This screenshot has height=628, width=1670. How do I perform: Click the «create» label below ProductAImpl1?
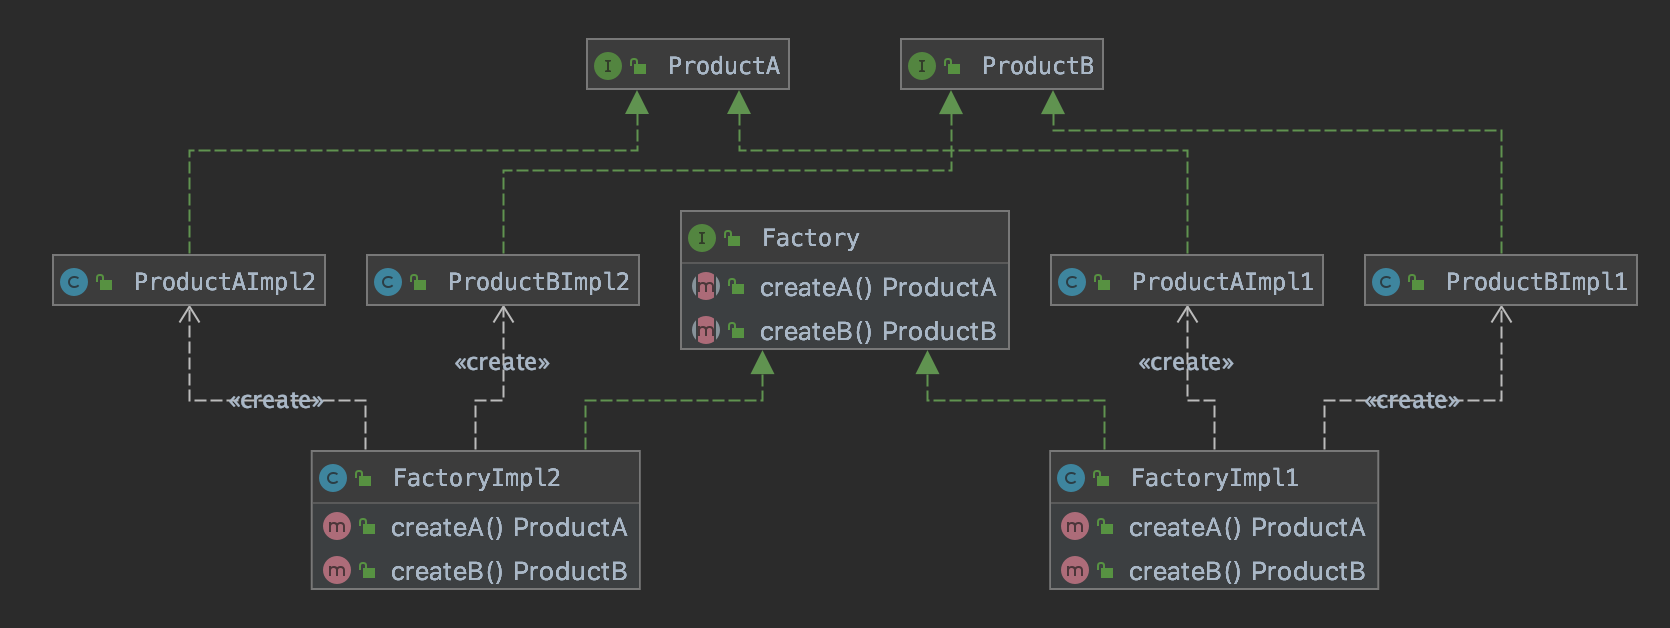(1186, 362)
